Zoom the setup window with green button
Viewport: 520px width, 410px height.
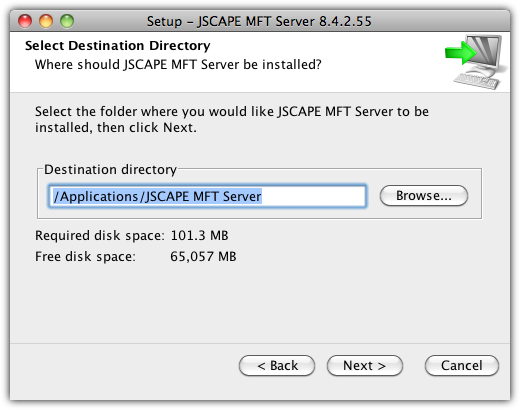(67, 21)
